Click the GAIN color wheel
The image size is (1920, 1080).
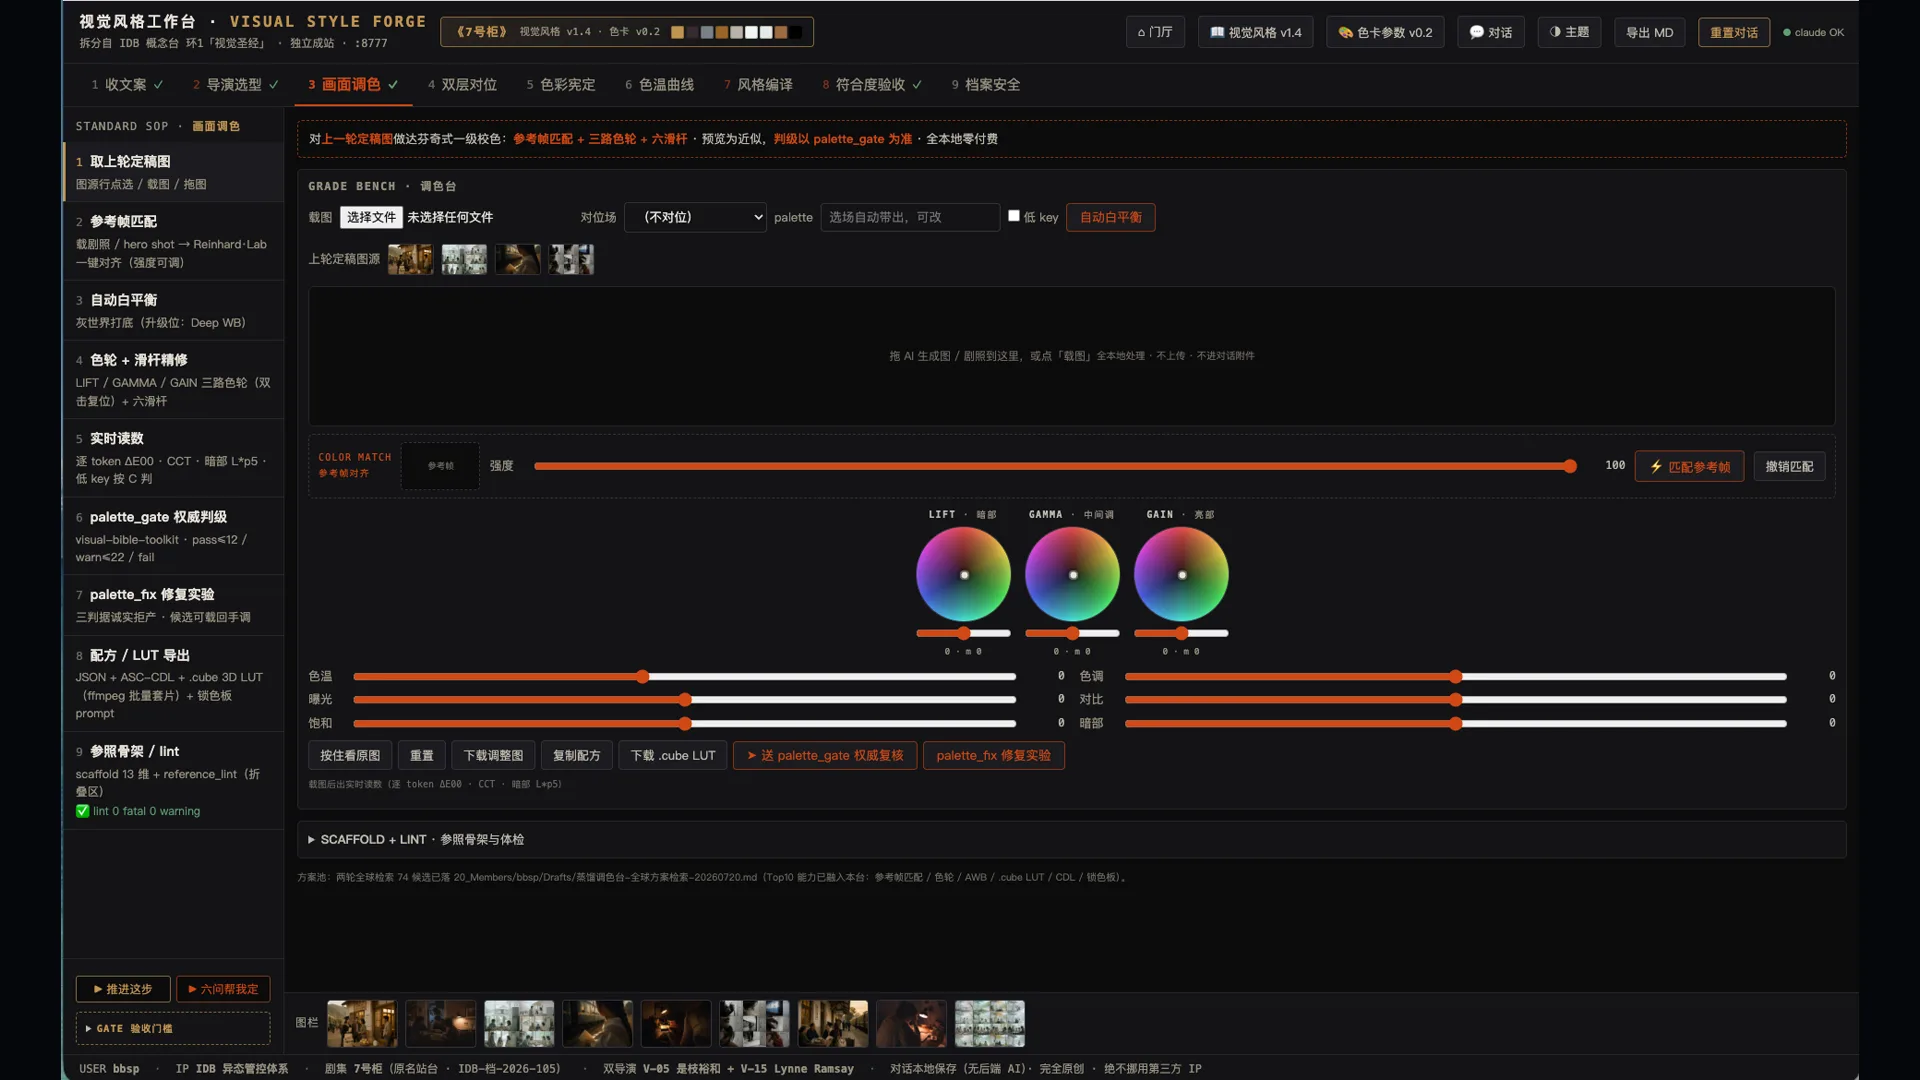1181,575
